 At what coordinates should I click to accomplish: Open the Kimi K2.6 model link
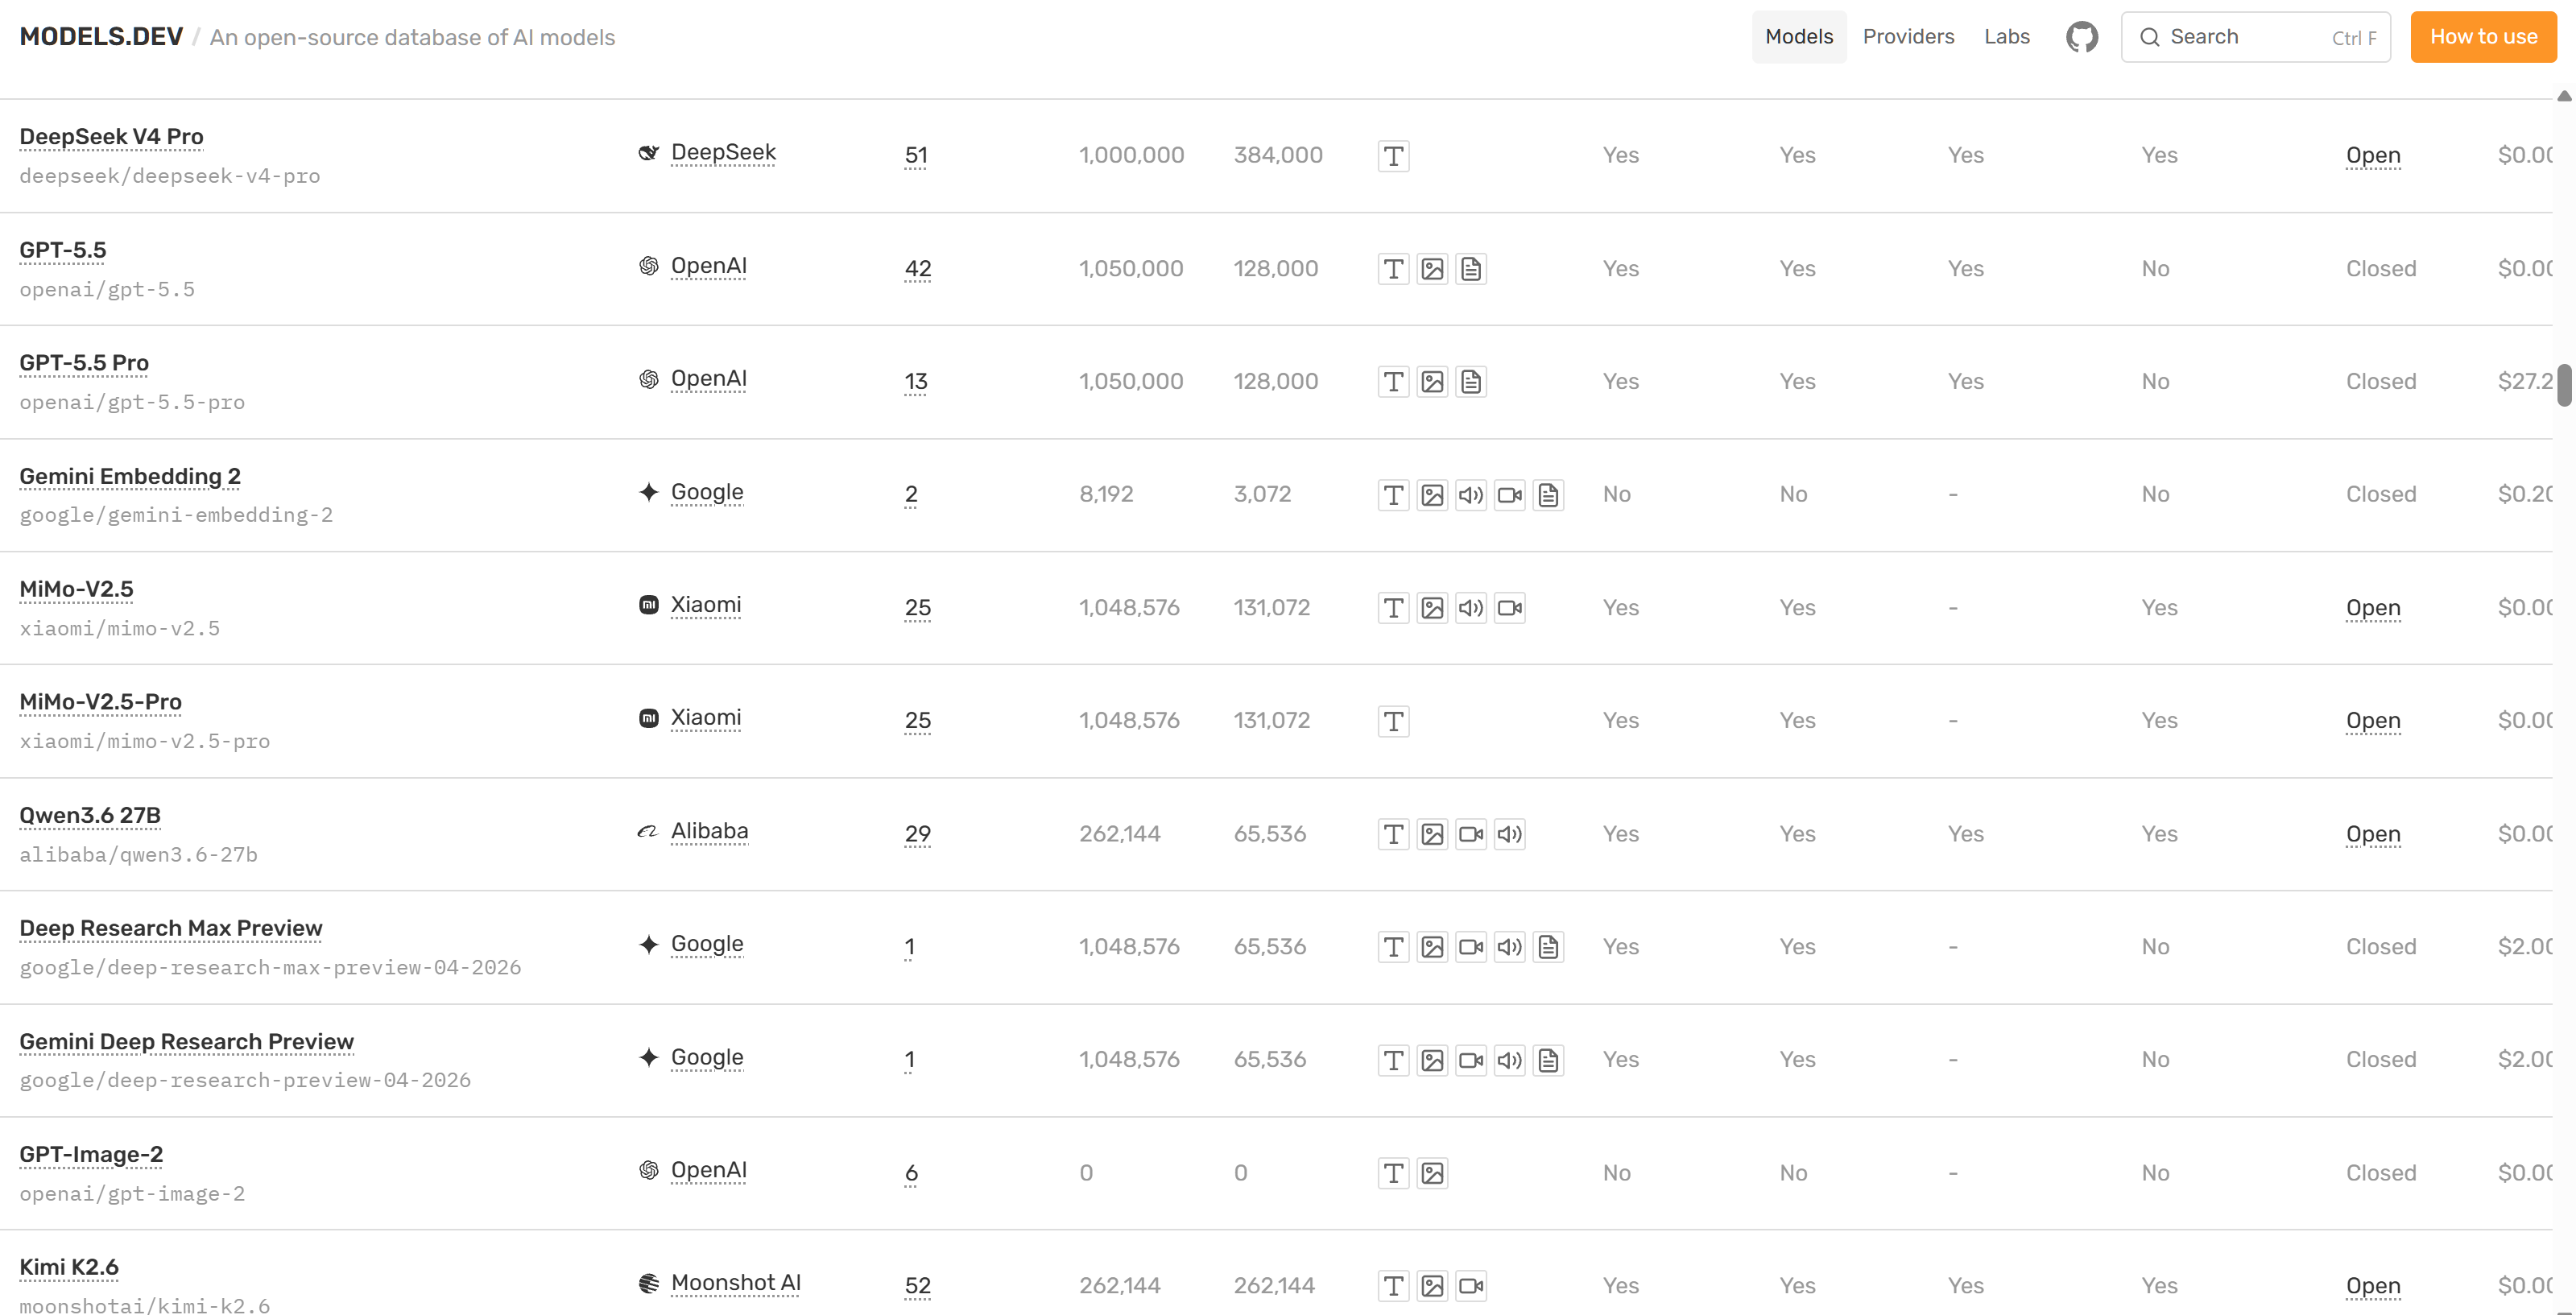(69, 1267)
